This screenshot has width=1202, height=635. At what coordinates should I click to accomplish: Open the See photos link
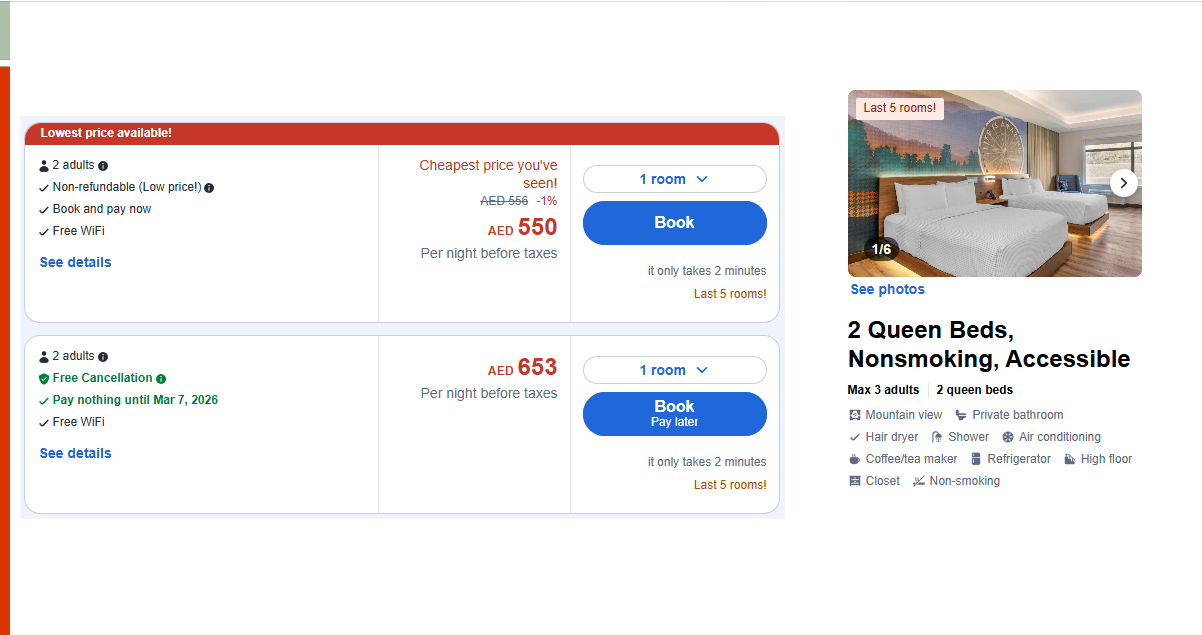(x=888, y=289)
